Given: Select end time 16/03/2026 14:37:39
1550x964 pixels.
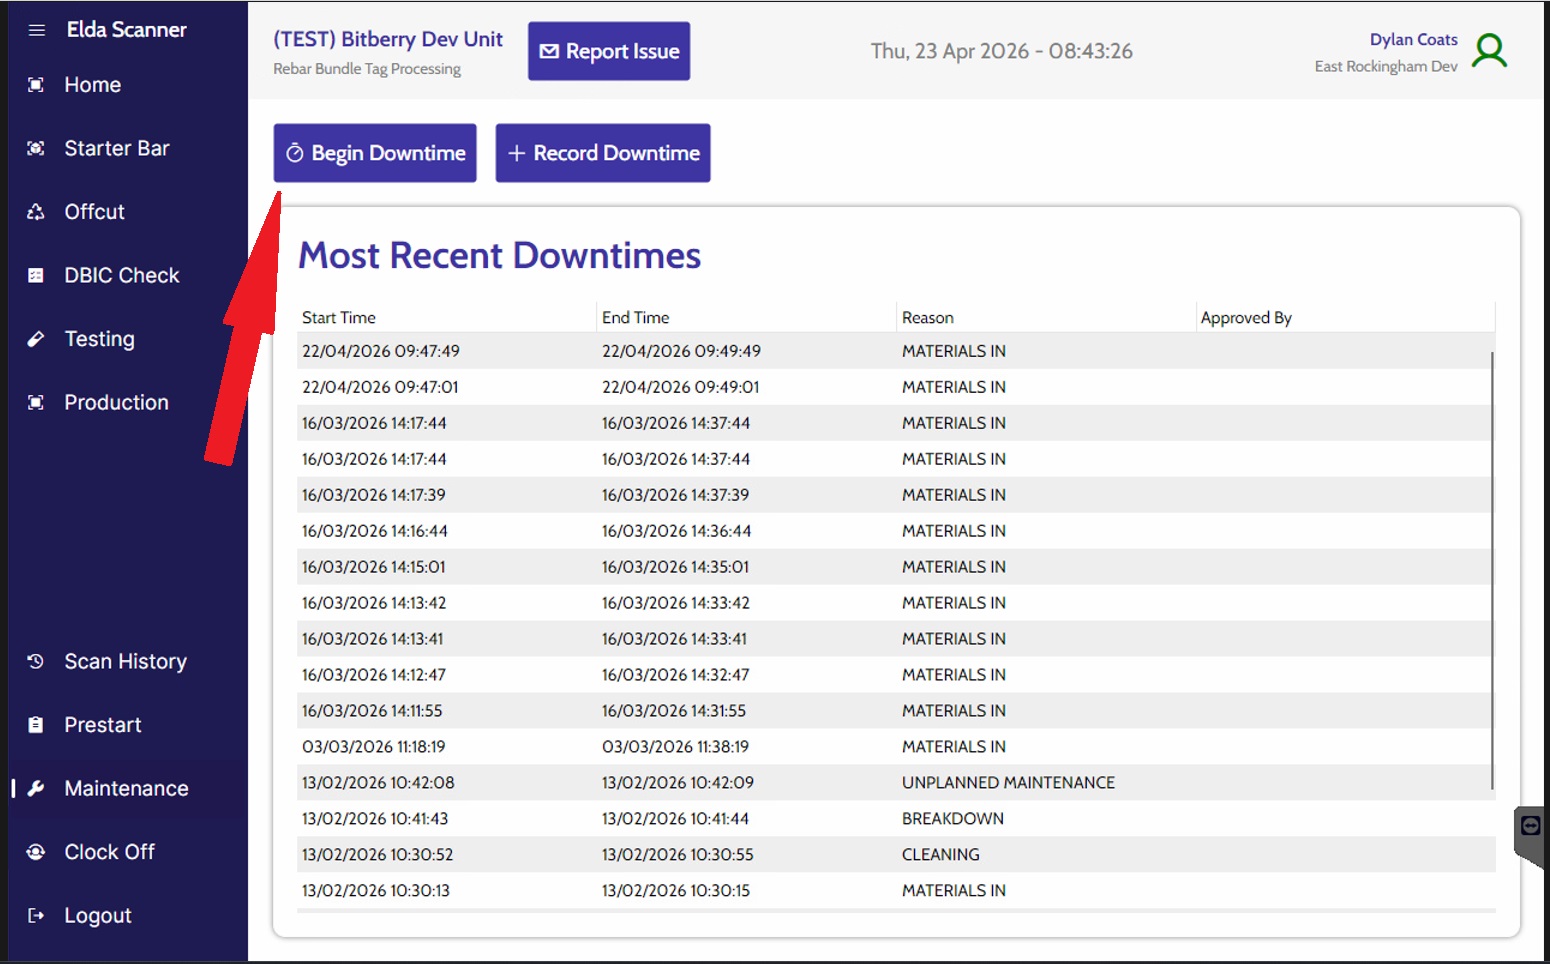Looking at the screenshot, I should point(676,495).
